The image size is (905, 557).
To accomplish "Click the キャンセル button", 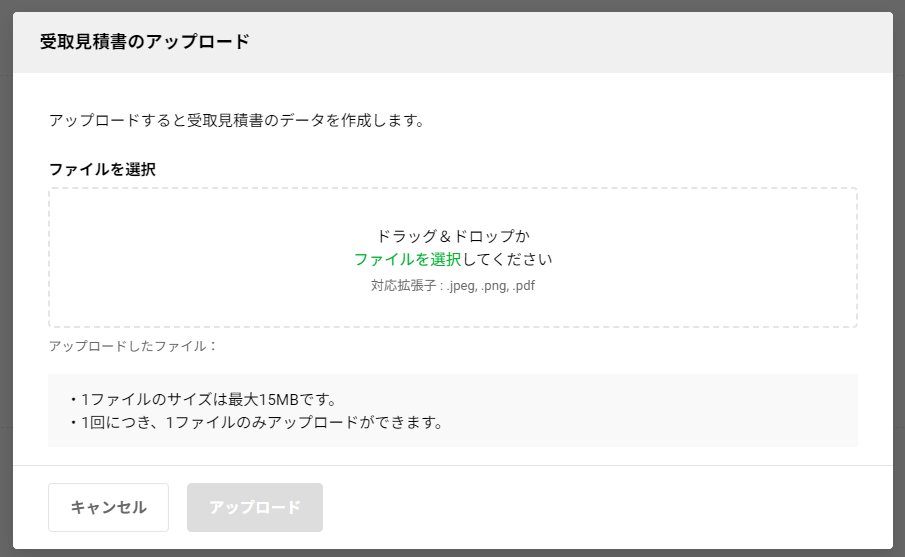I will click(x=109, y=507).
